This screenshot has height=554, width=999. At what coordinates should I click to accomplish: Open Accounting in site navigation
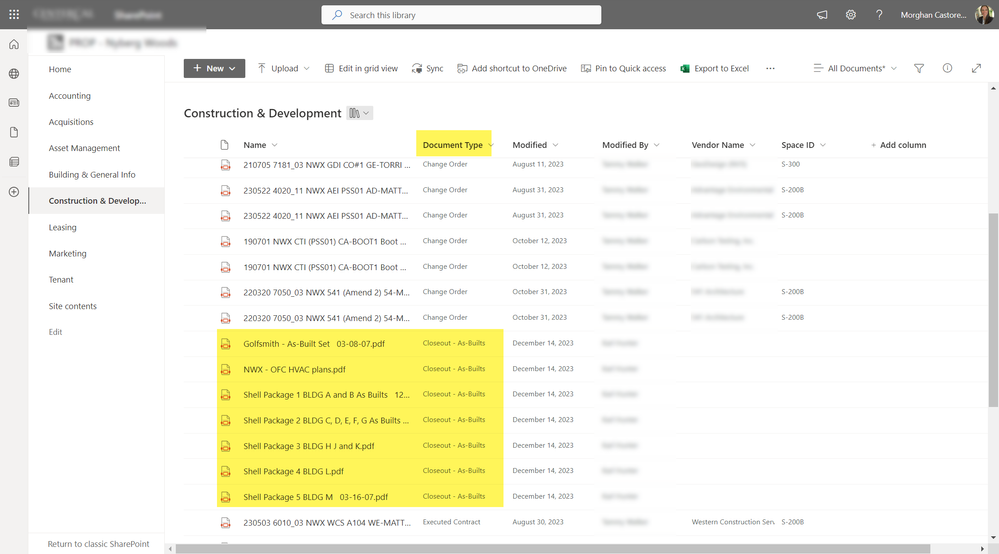(x=69, y=96)
